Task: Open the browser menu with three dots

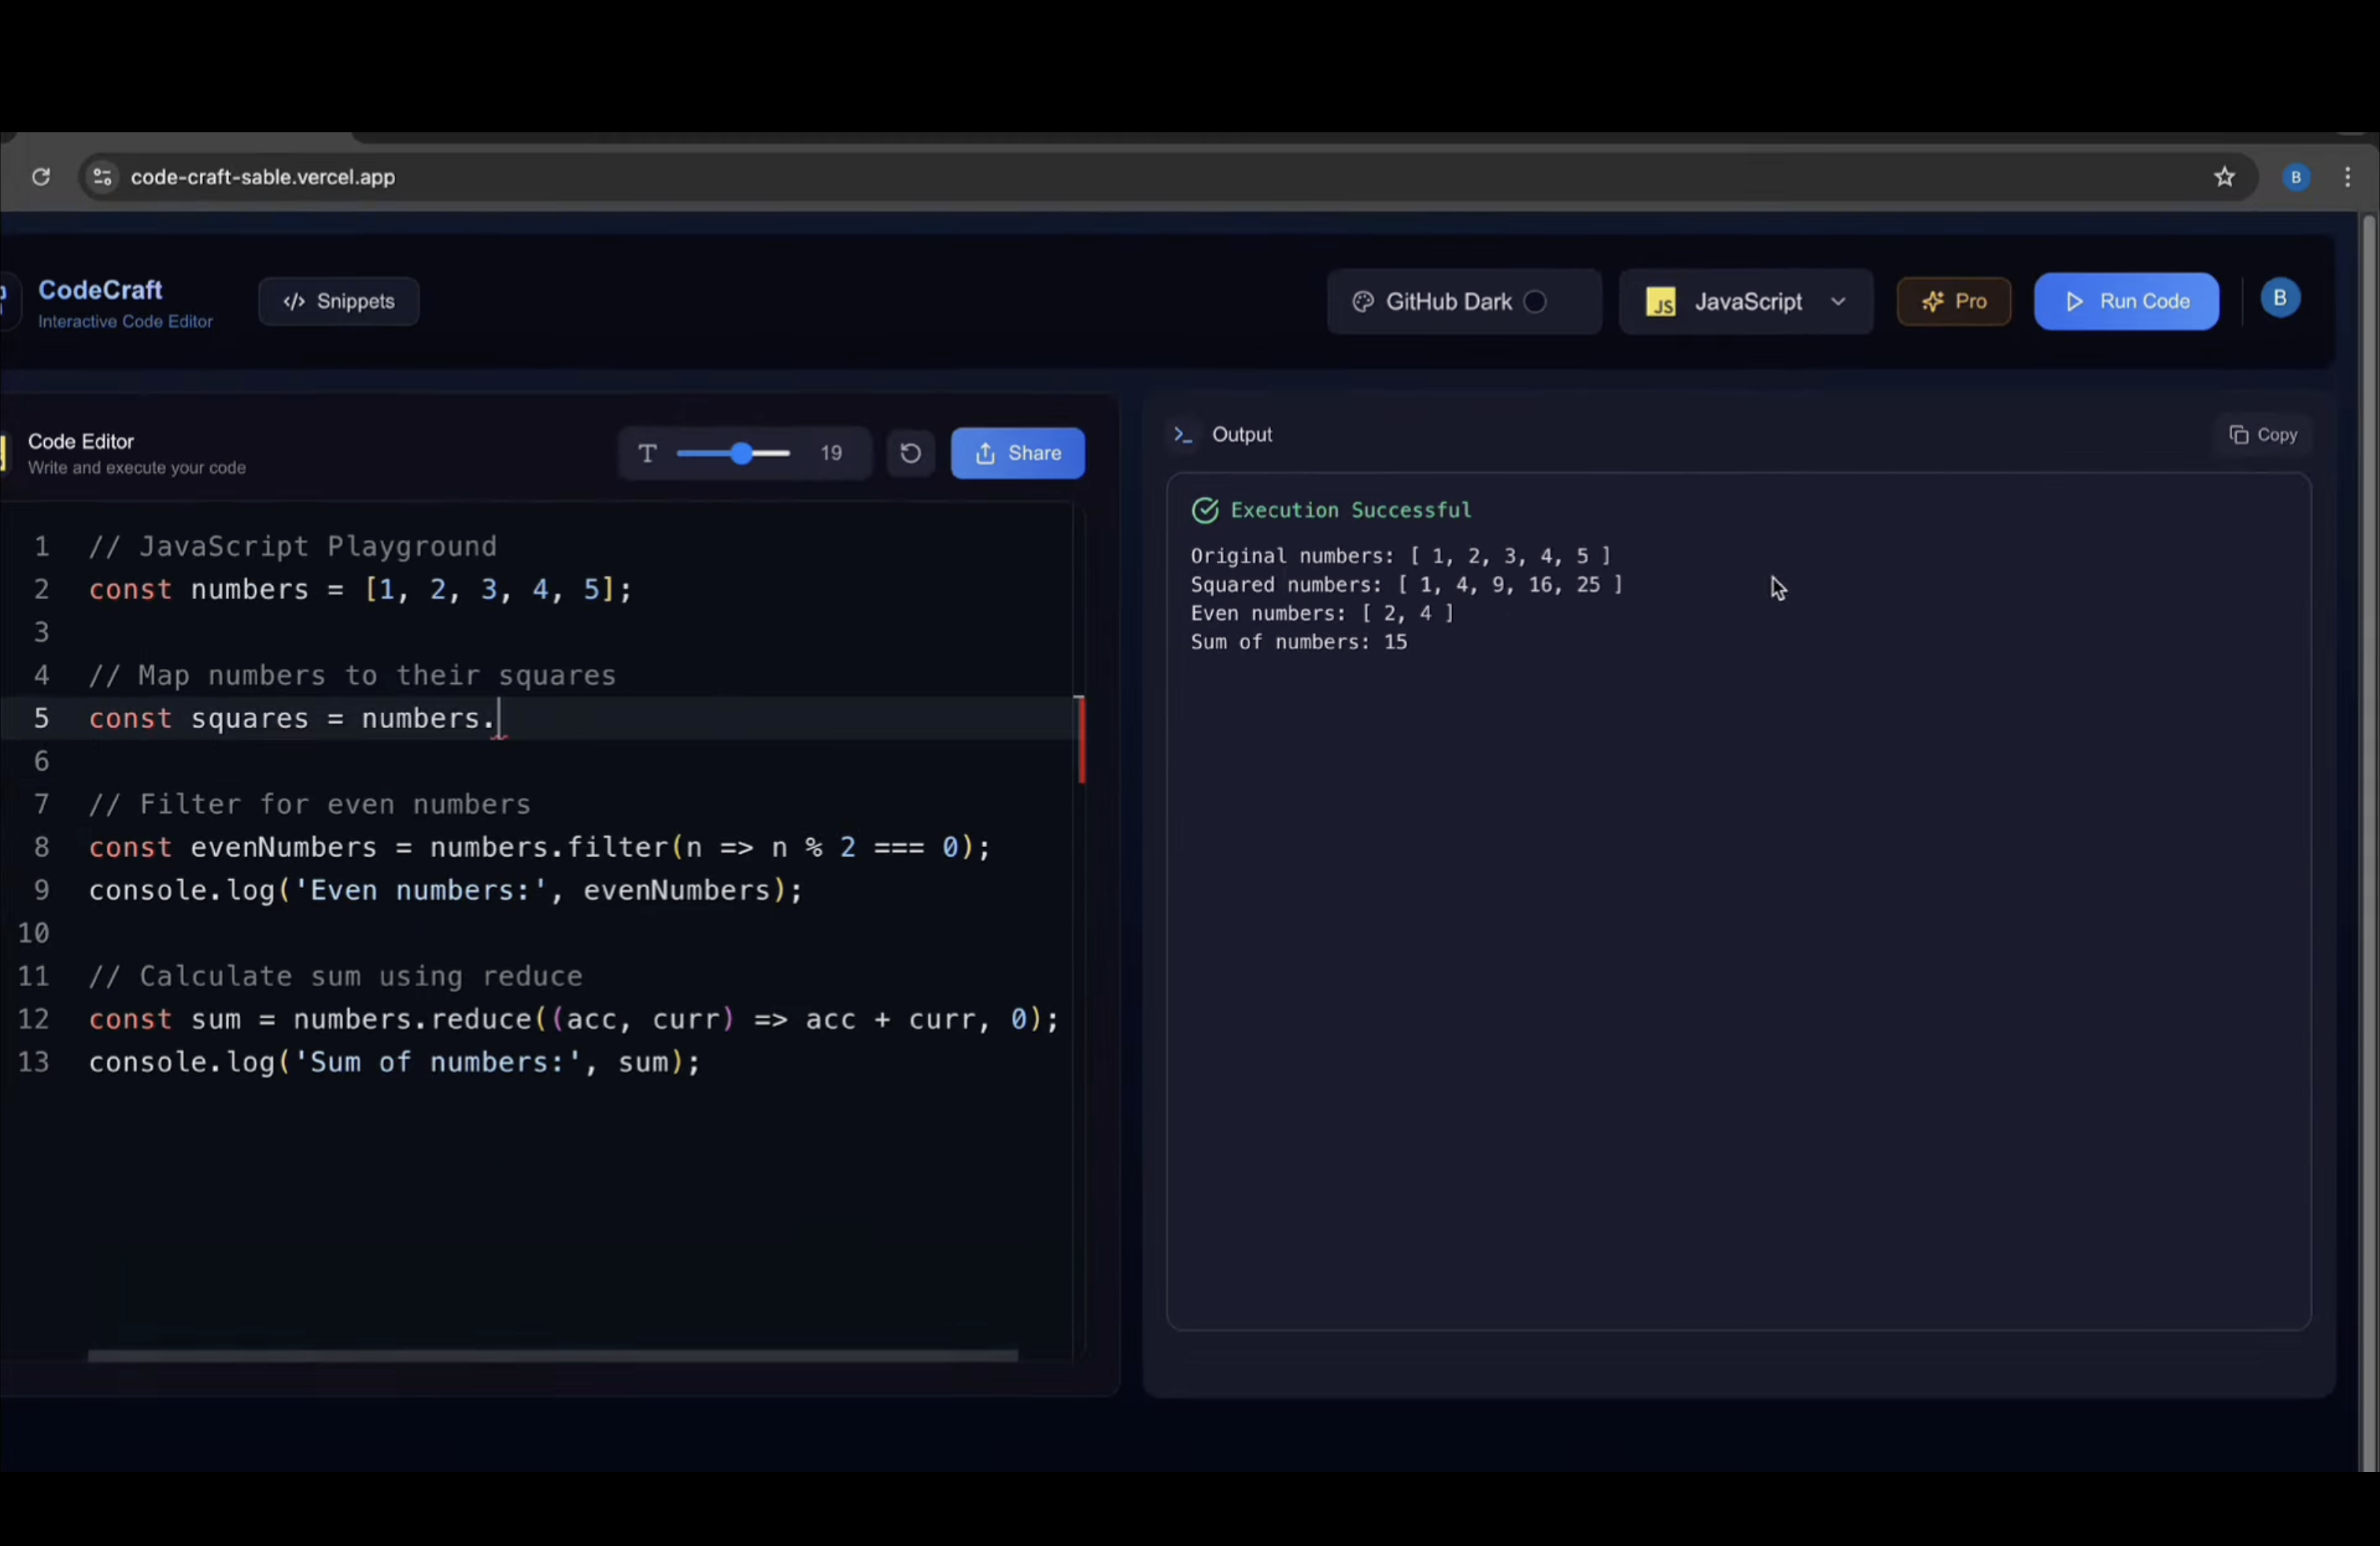Action: (x=2349, y=177)
